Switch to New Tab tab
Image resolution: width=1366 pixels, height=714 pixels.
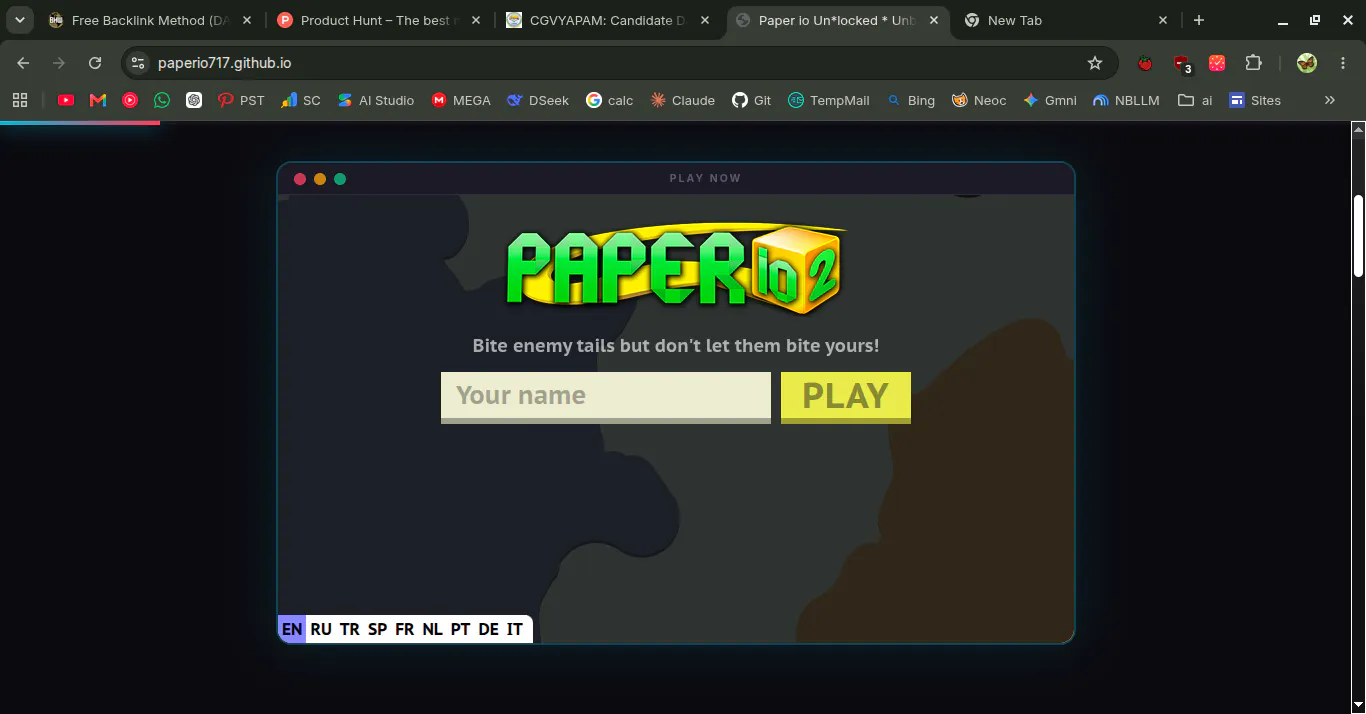click(1066, 20)
